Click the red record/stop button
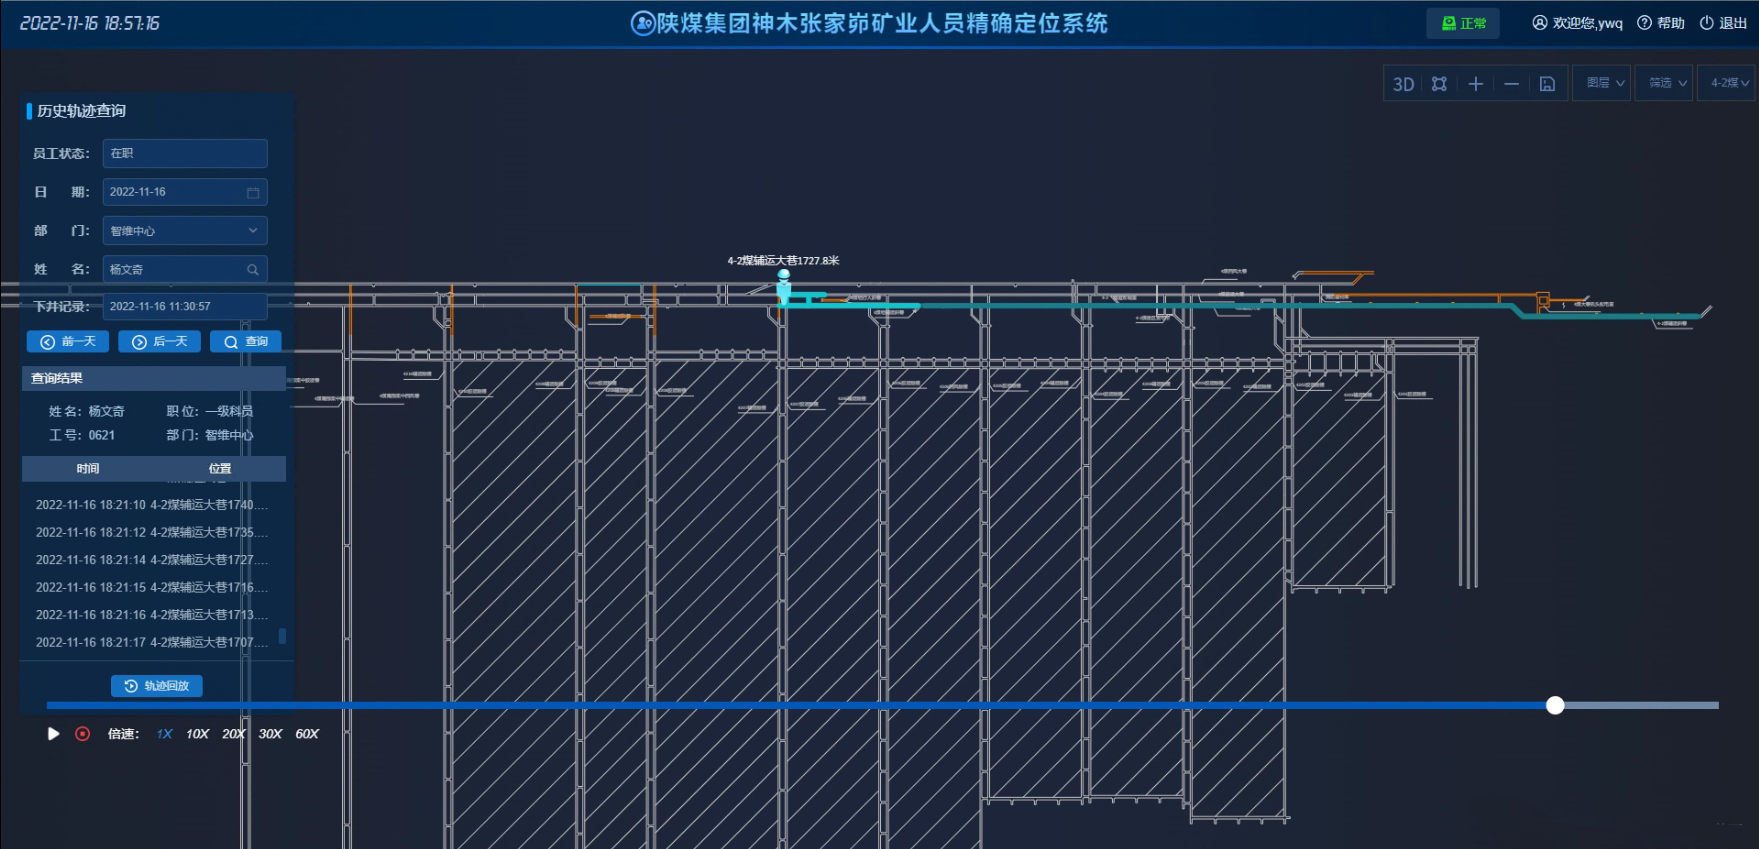Viewport: 1759px width, 849px height. [x=83, y=734]
